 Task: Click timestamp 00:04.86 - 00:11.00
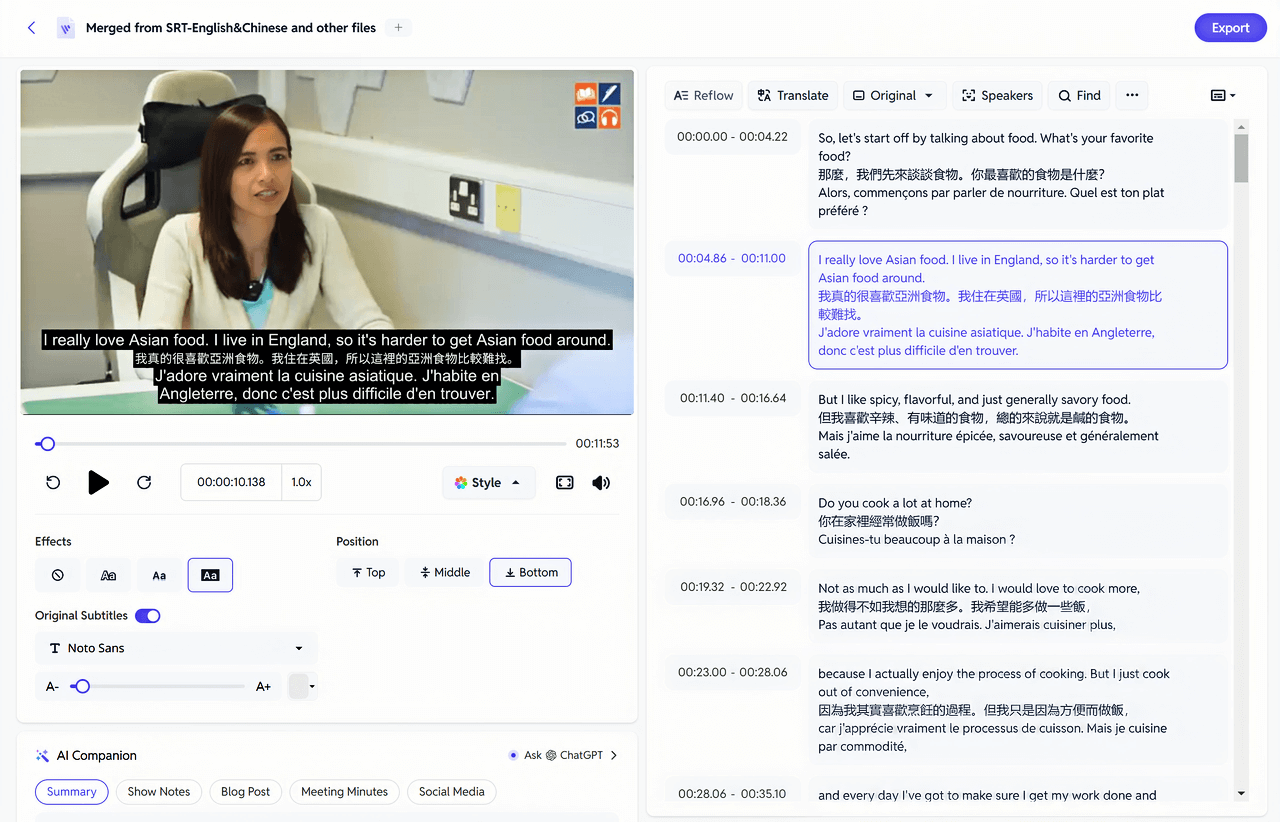(732, 258)
